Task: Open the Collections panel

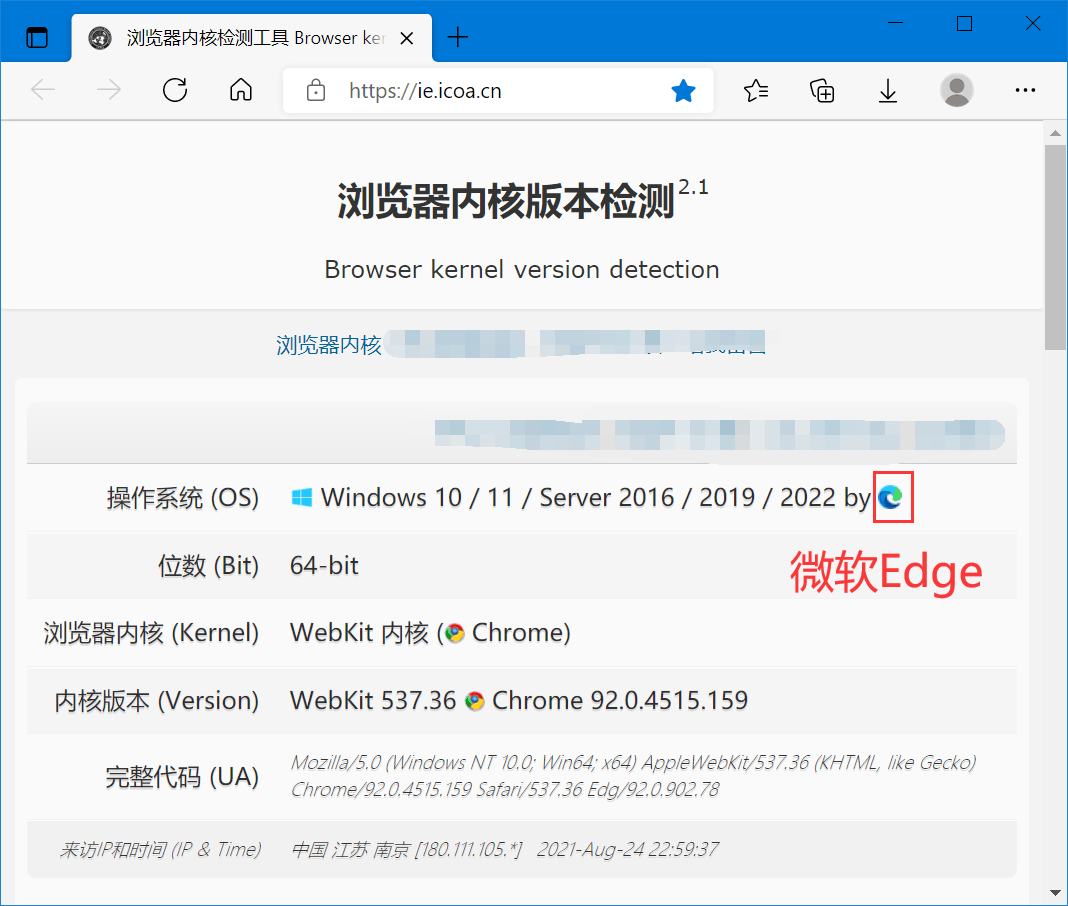Action: coord(822,90)
